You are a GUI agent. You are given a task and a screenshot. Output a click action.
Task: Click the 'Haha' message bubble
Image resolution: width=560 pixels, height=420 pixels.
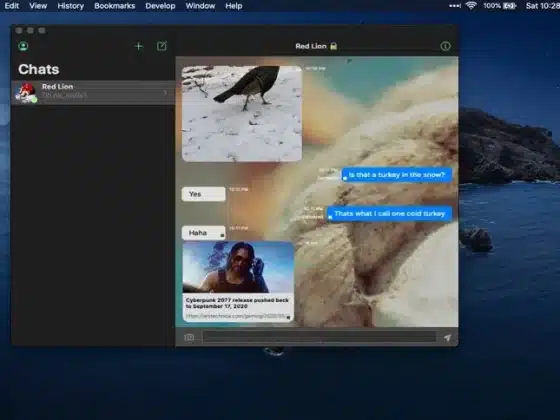point(204,233)
